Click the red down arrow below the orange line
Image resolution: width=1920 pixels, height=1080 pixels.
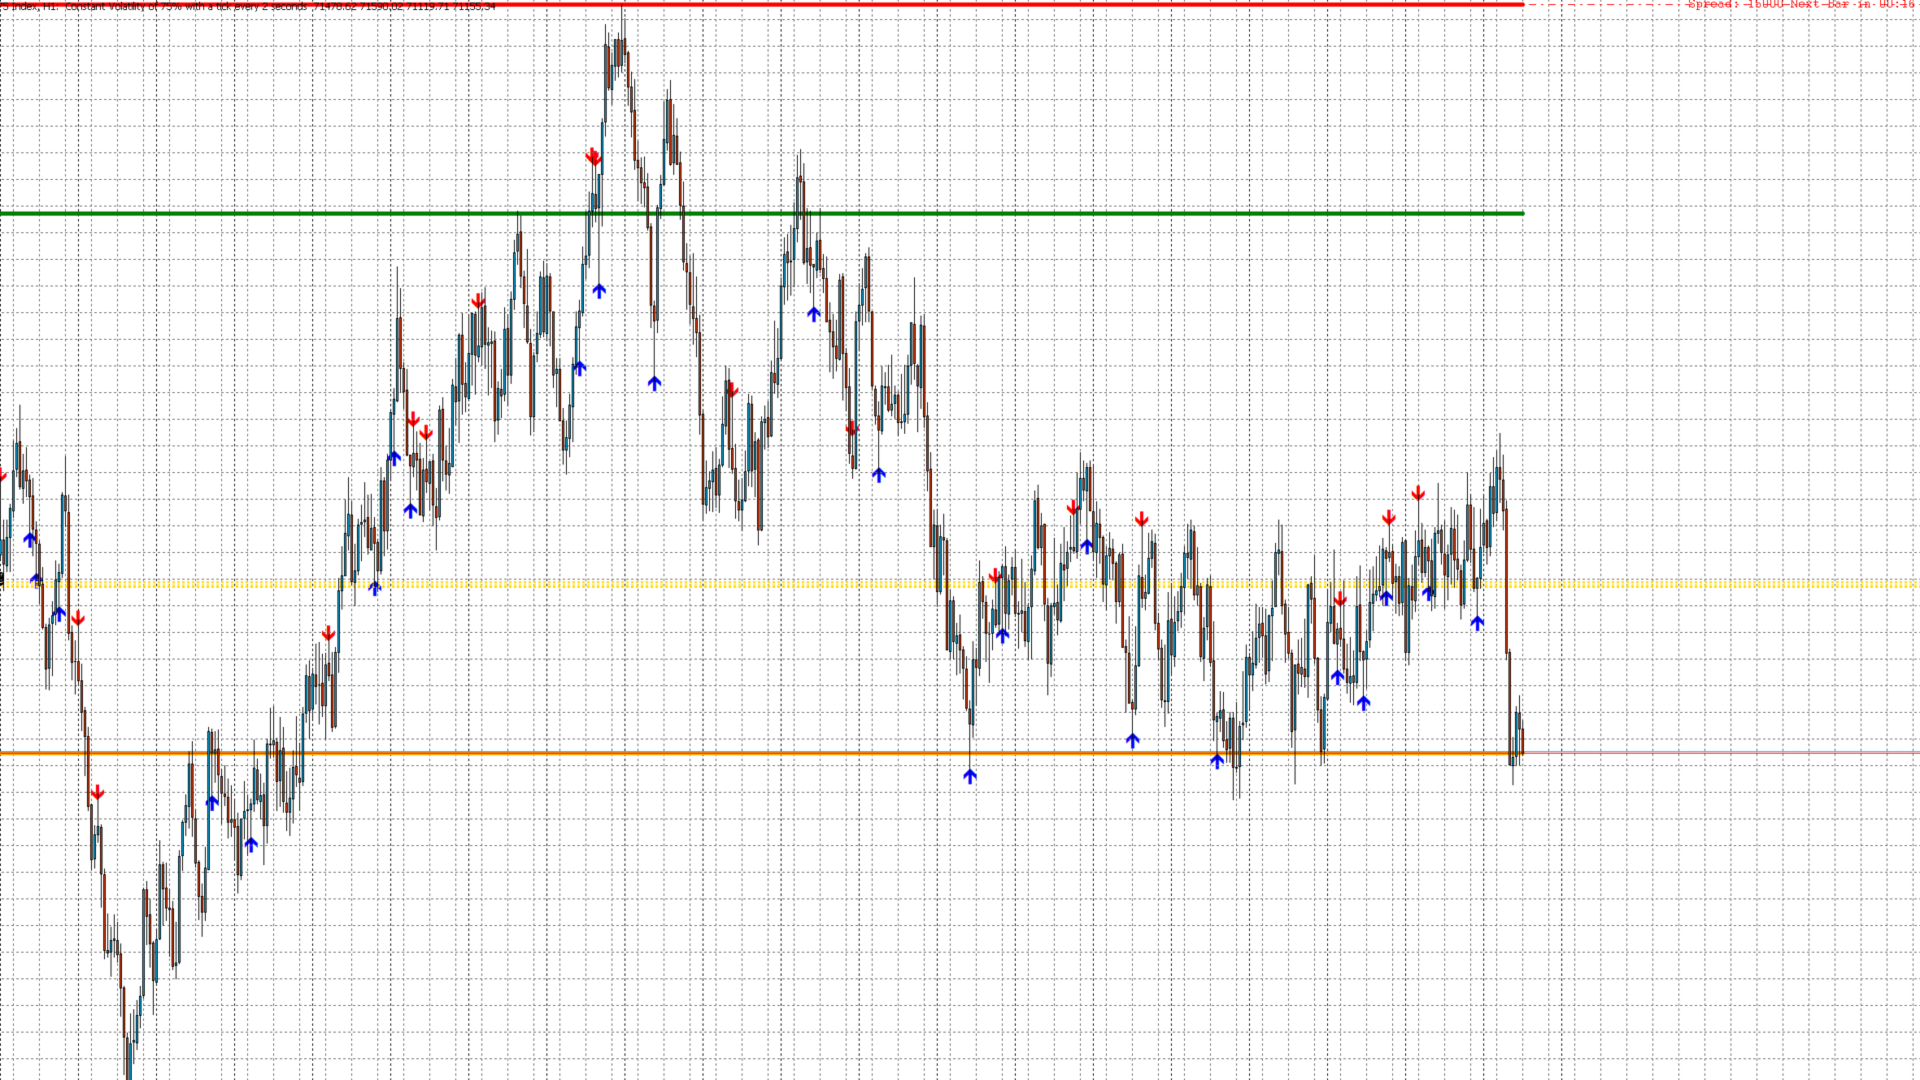97,792
